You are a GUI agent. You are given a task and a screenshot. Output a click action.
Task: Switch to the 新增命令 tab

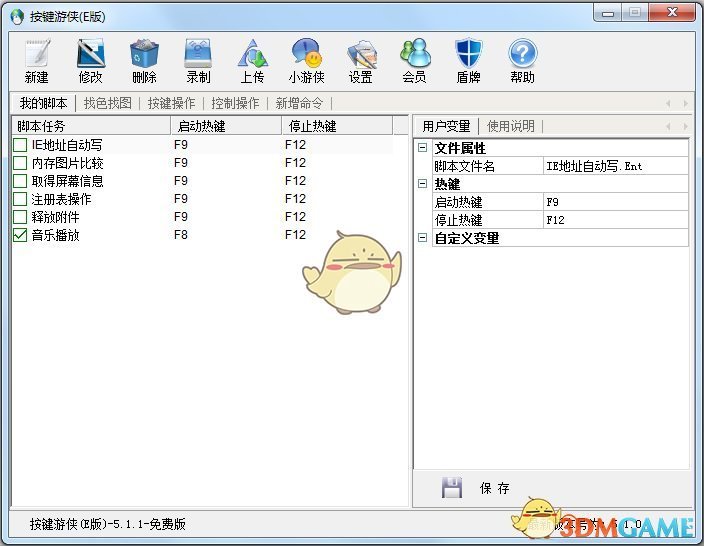pyautogui.click(x=299, y=103)
